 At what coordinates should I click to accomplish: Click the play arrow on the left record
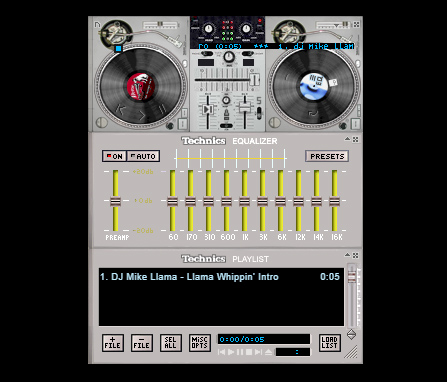(142, 115)
